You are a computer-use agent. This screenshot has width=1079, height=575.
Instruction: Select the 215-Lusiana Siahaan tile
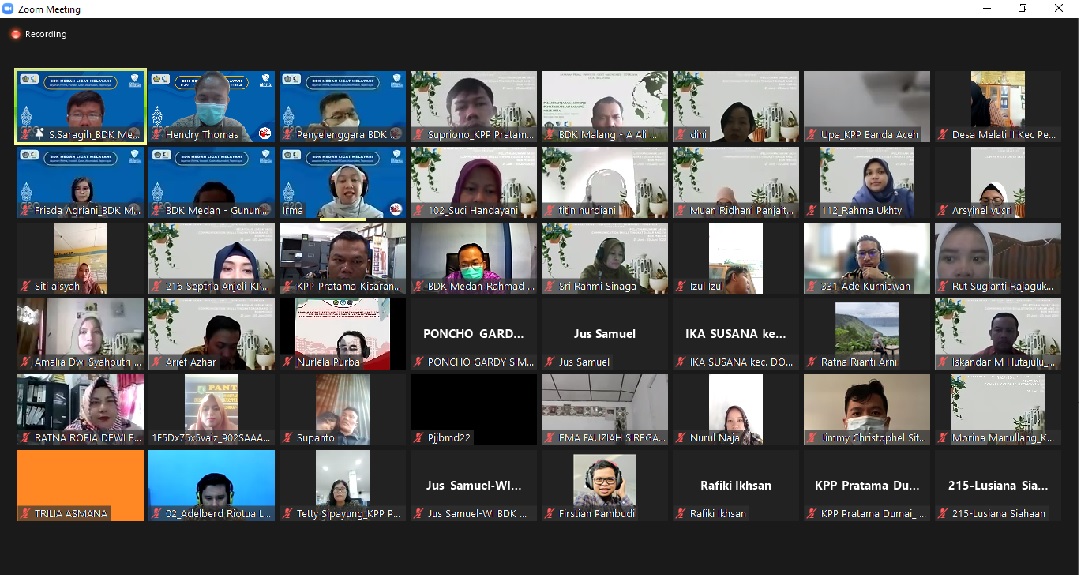click(x=997, y=485)
